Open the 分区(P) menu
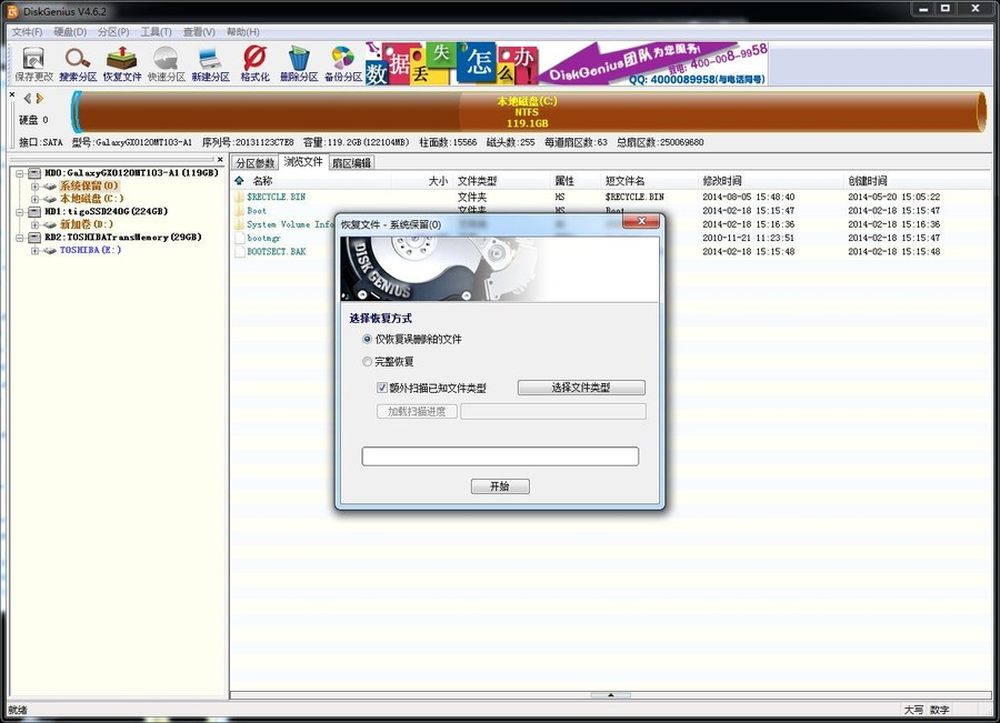The width and height of the screenshot is (1000, 723). coord(113,31)
